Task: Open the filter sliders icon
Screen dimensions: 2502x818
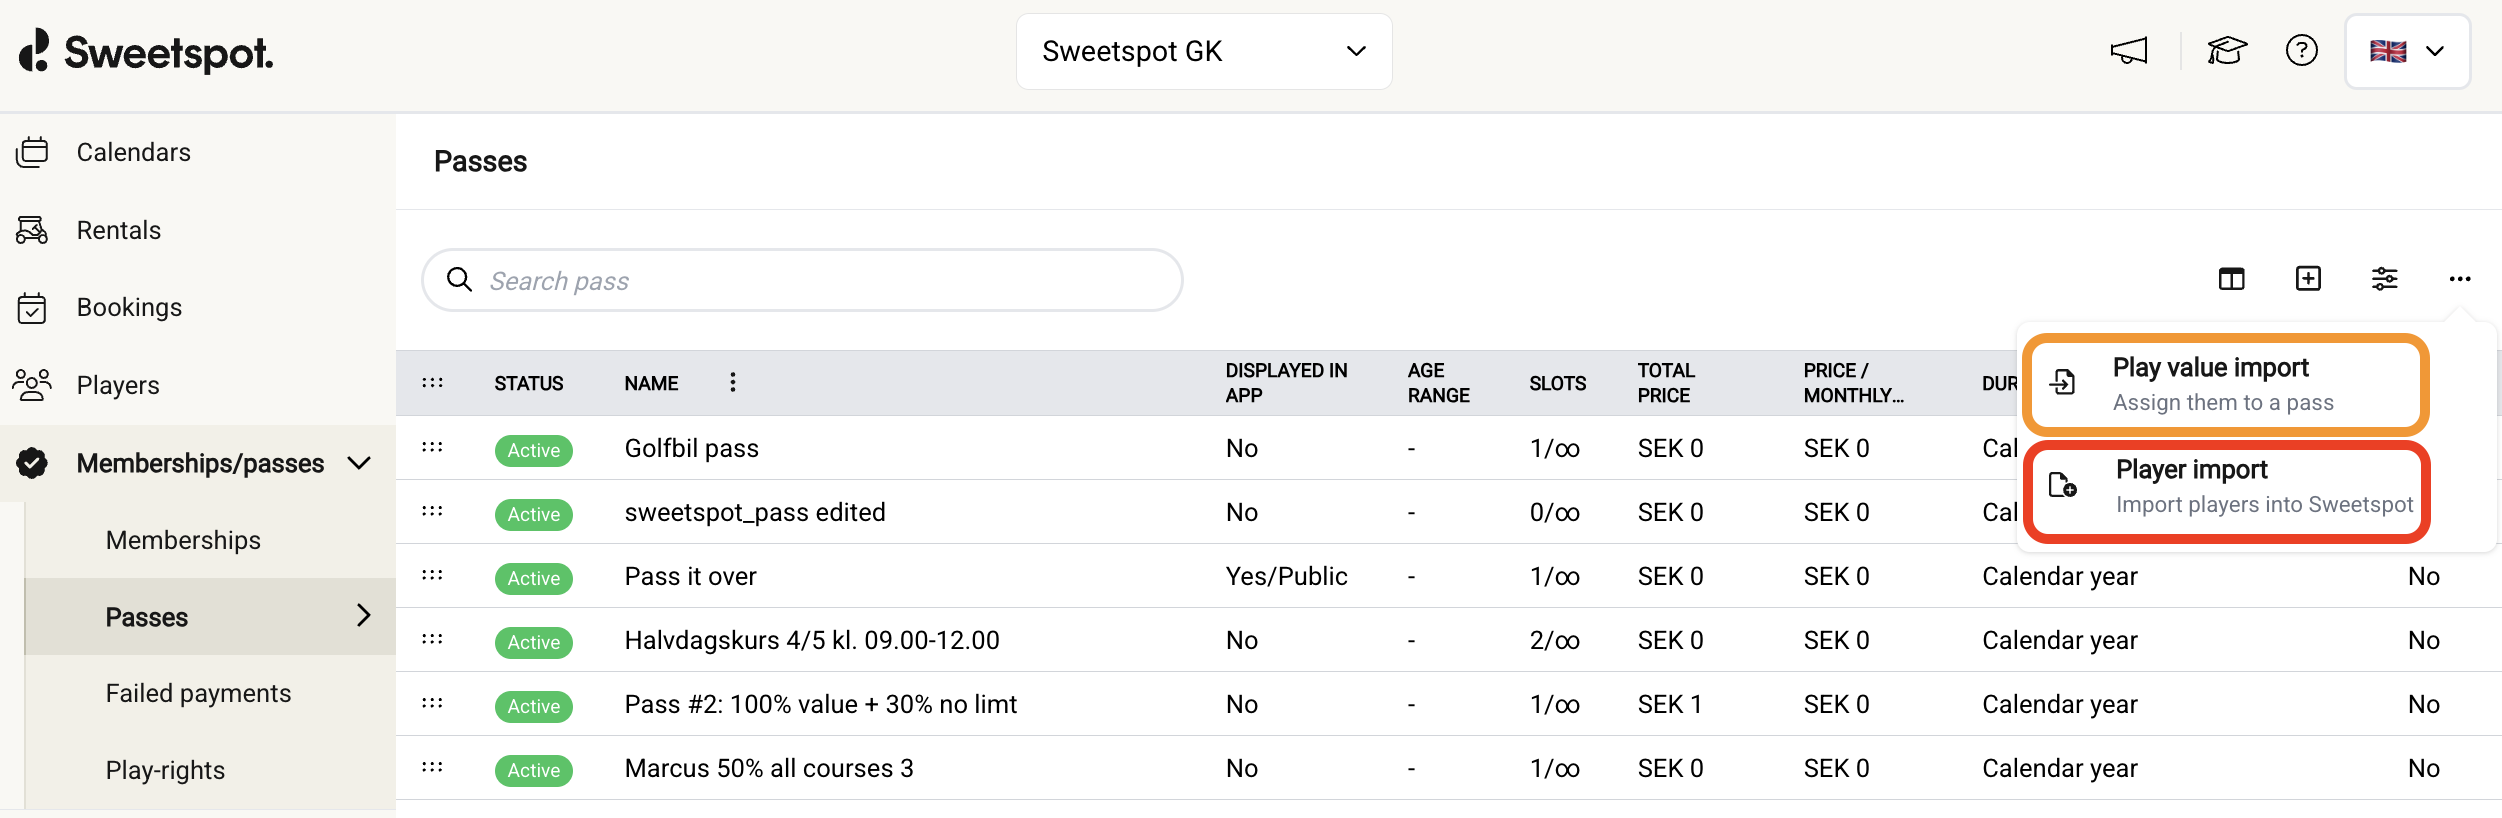Action: click(x=2384, y=279)
